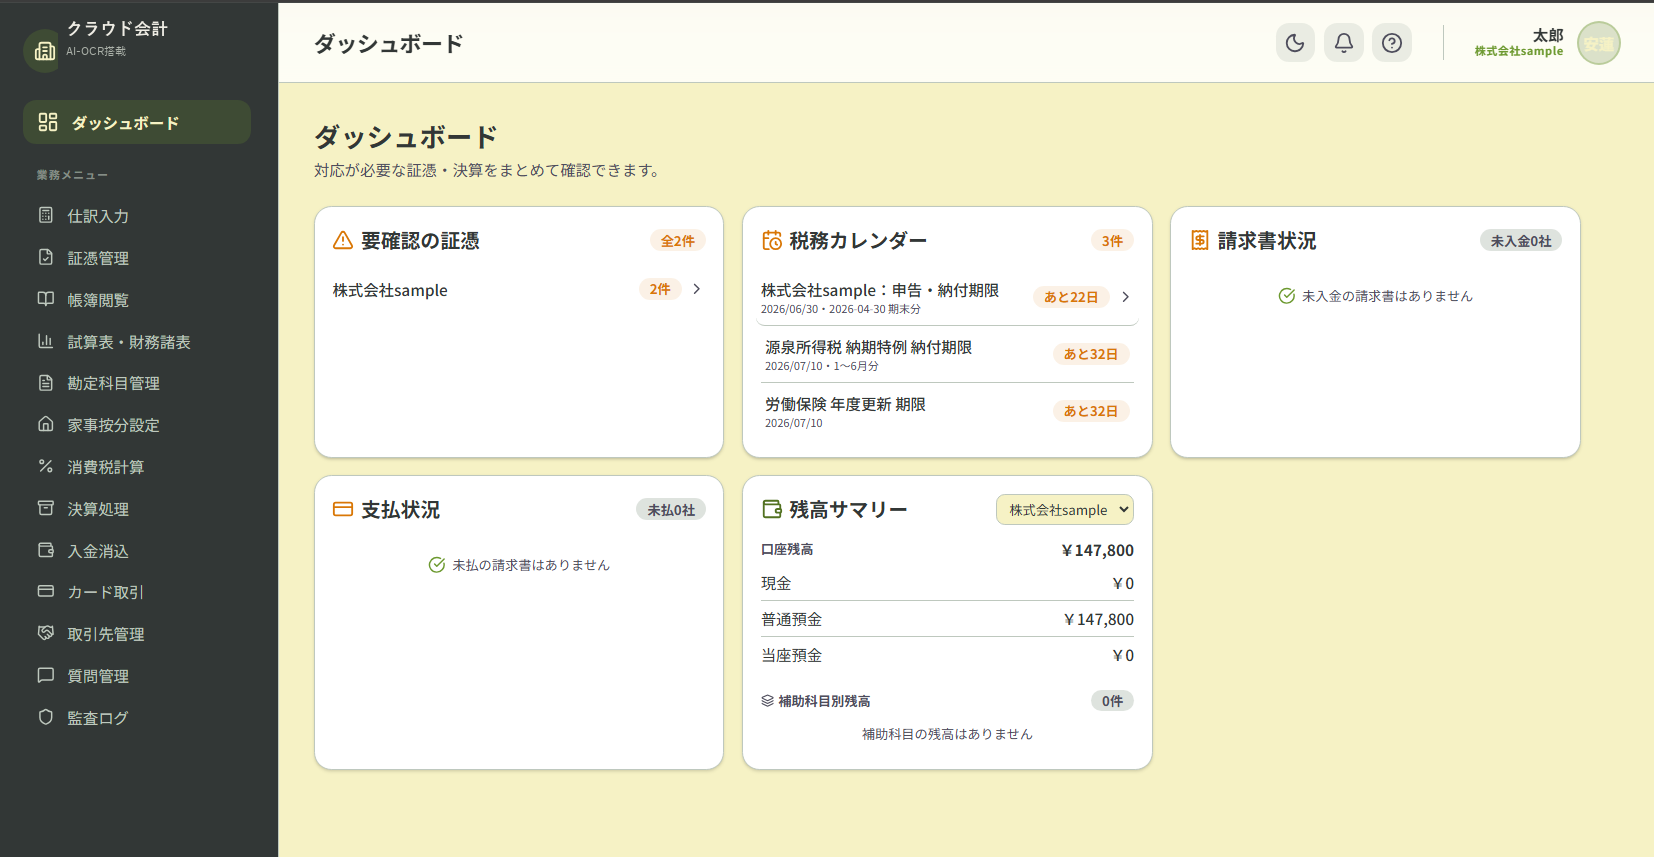Click the クラウド会計 building logo icon
Viewport: 1654px width, 857px height.
(44, 50)
